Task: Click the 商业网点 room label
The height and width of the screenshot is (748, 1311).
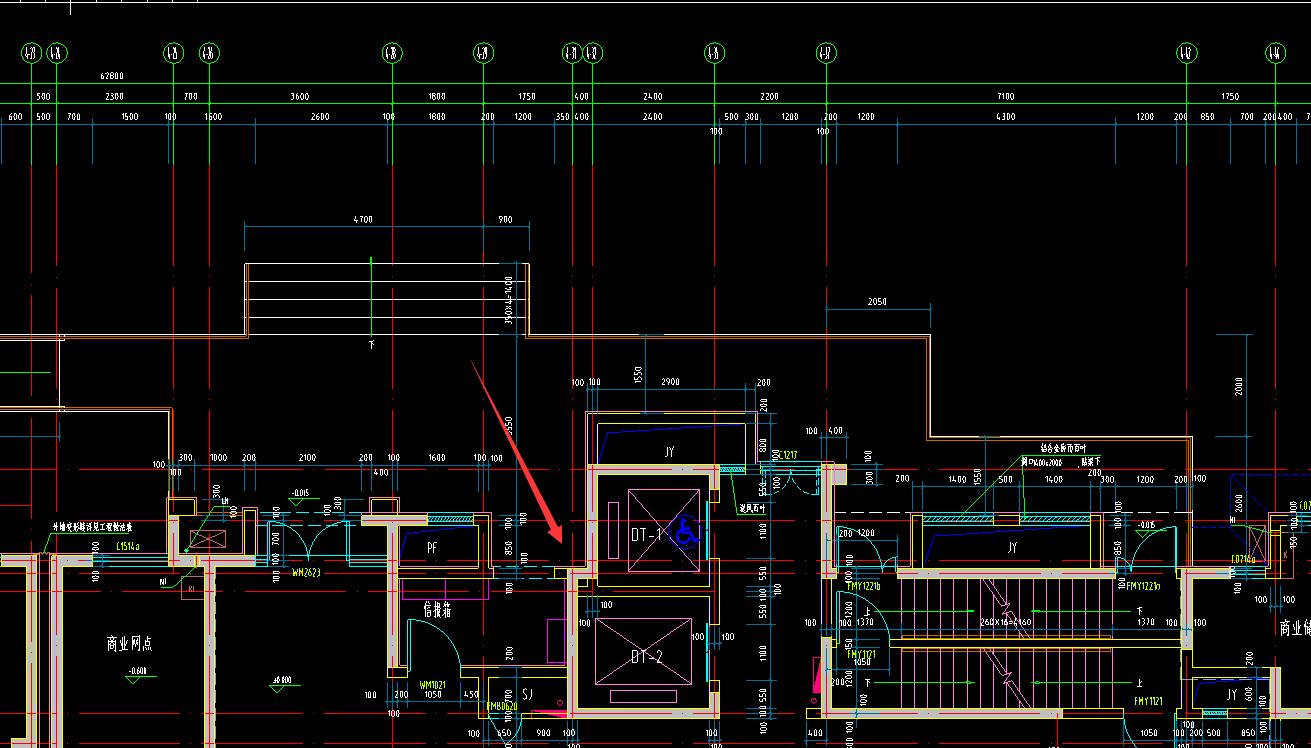Action: [131, 642]
